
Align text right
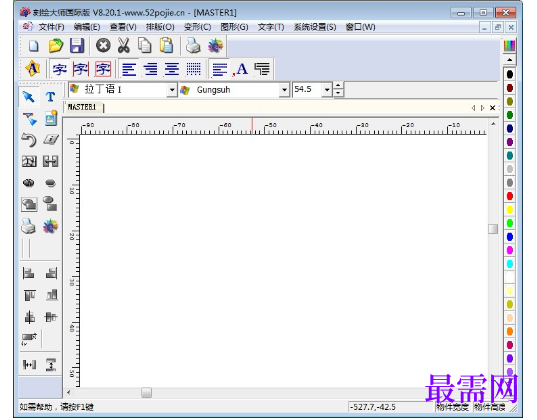coord(151,70)
